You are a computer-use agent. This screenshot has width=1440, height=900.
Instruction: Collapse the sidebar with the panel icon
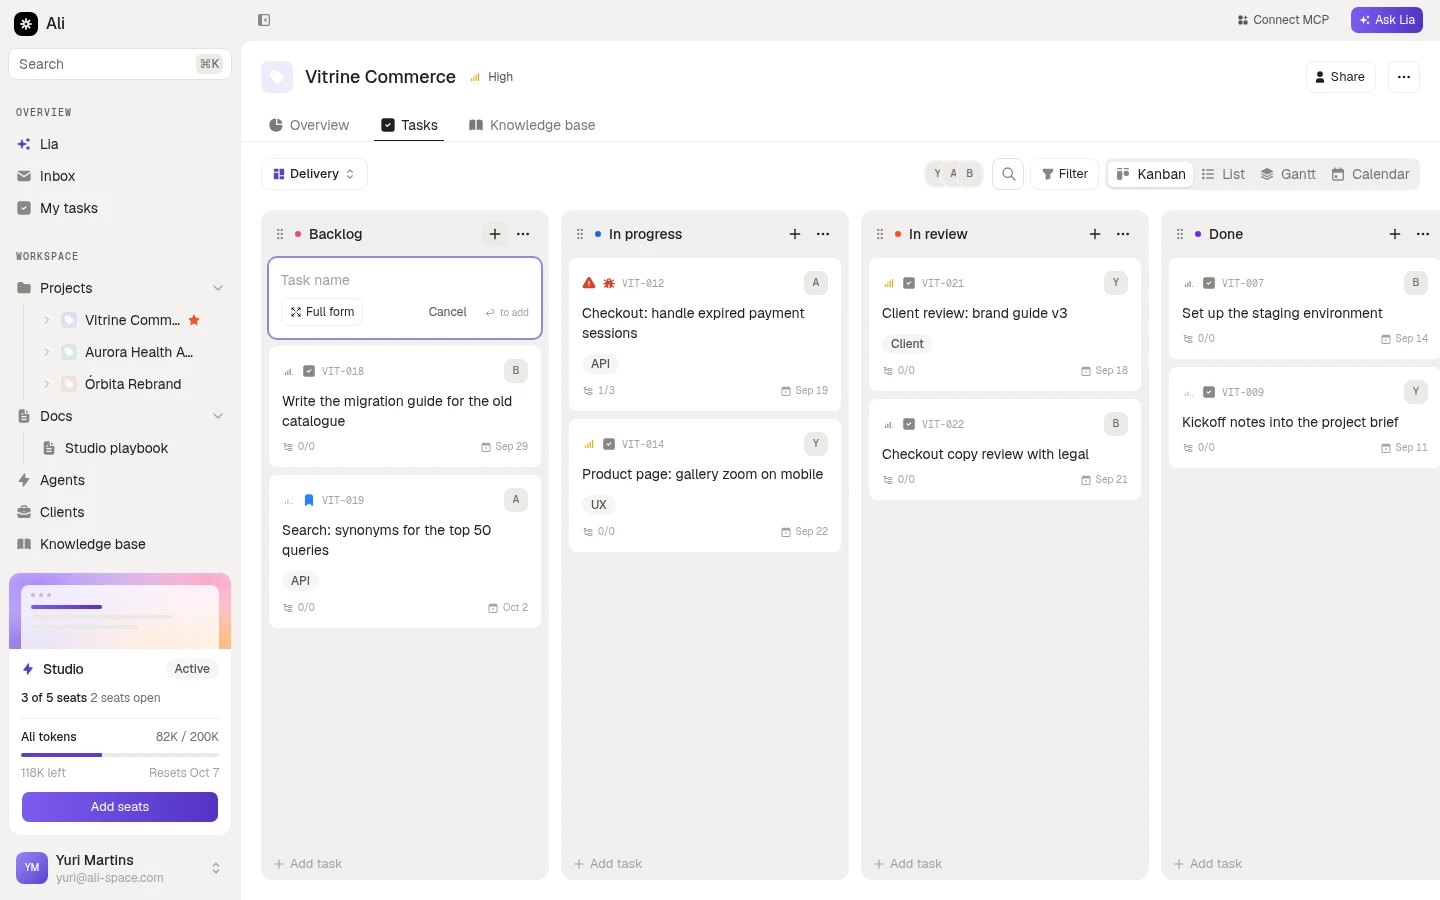[264, 20]
